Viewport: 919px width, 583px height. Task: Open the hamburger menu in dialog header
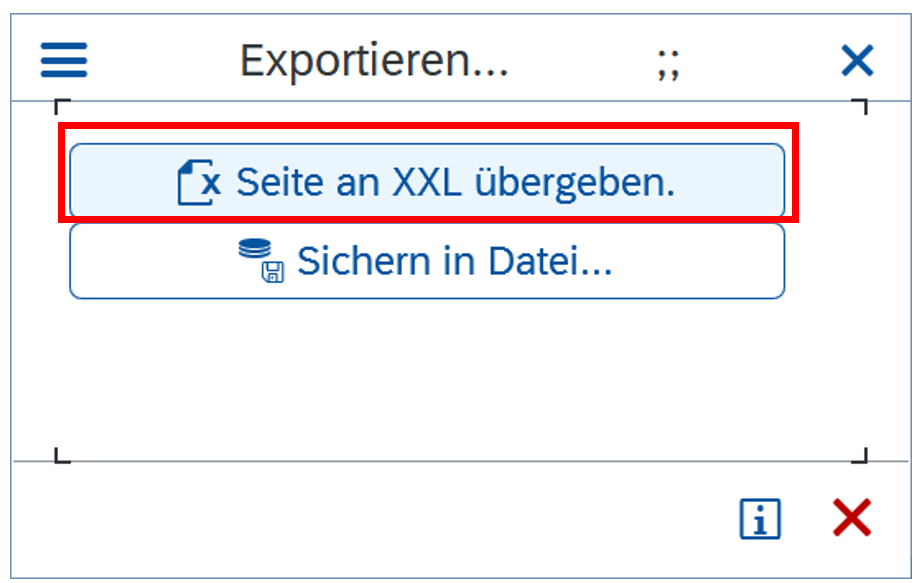(x=64, y=61)
